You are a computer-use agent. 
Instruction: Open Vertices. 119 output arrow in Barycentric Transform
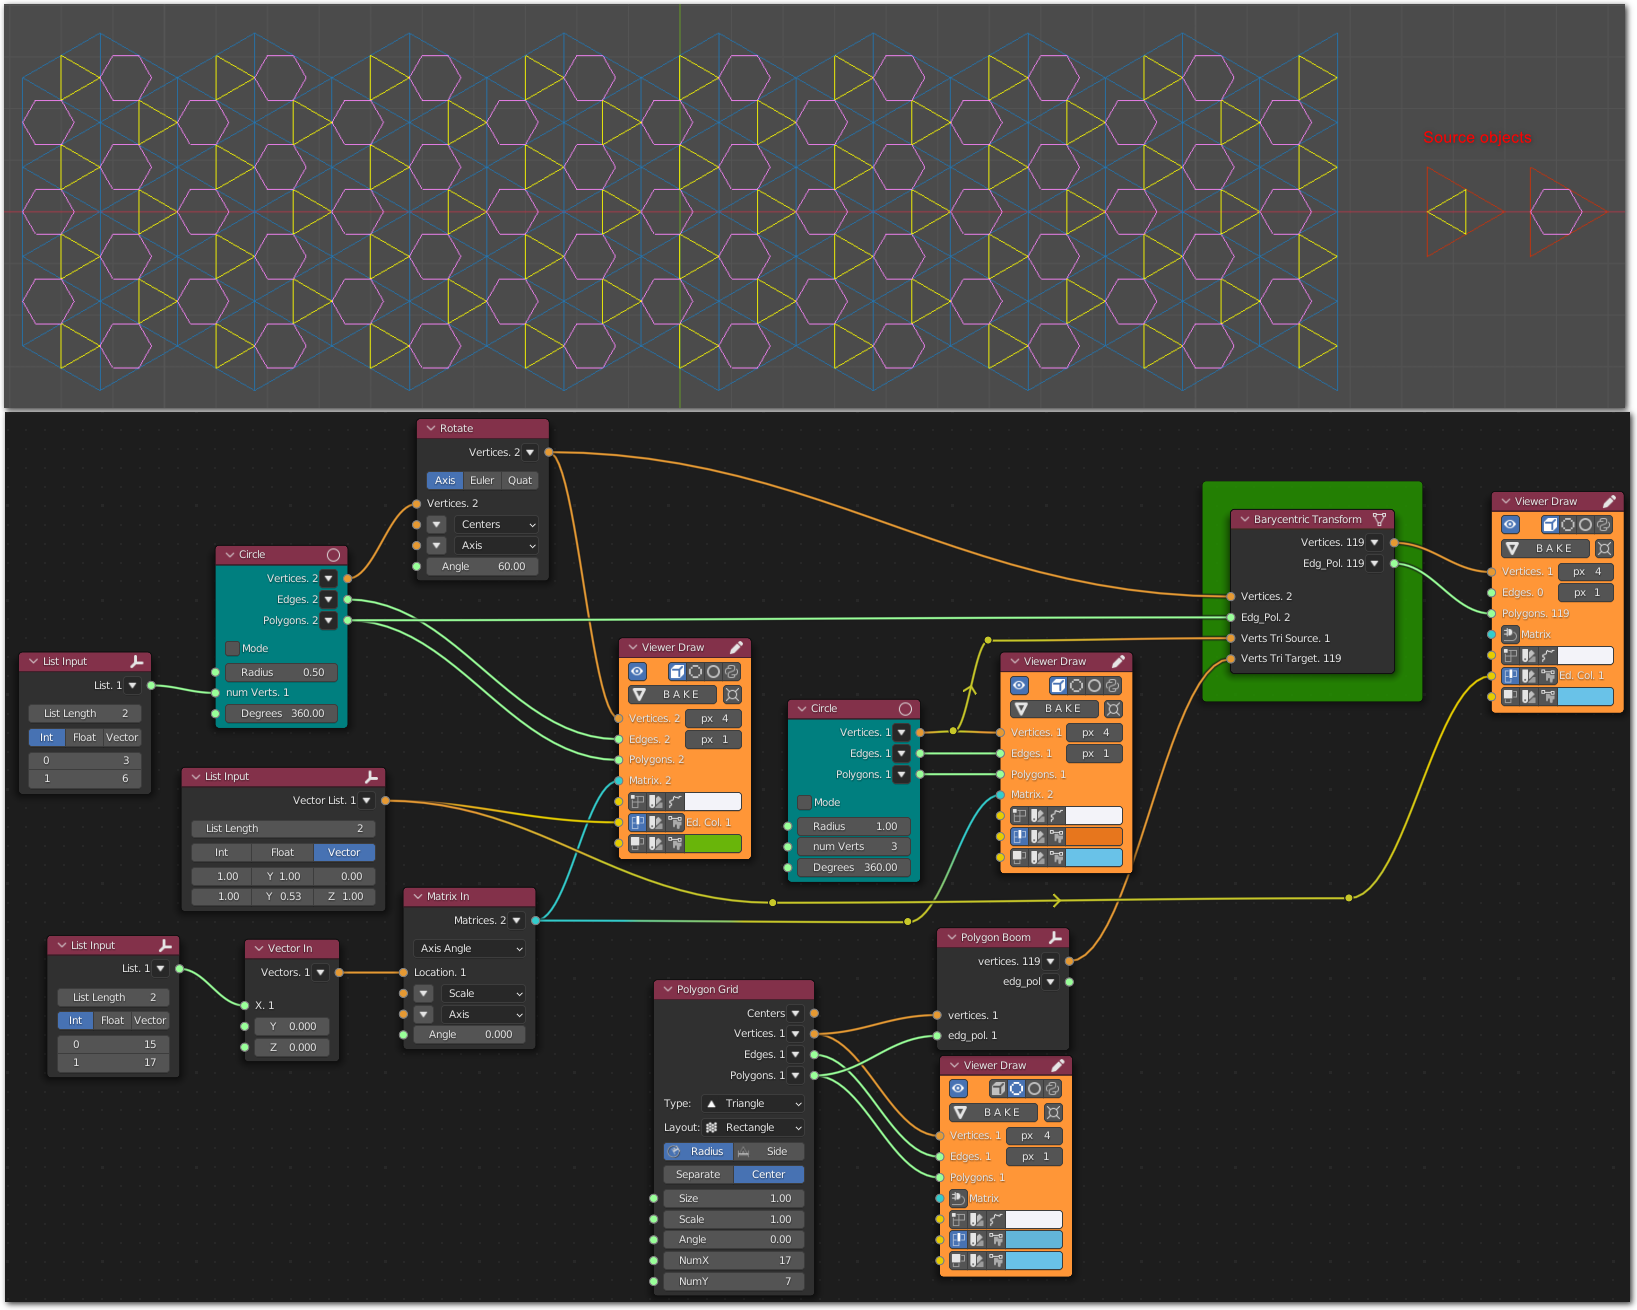click(x=1375, y=542)
